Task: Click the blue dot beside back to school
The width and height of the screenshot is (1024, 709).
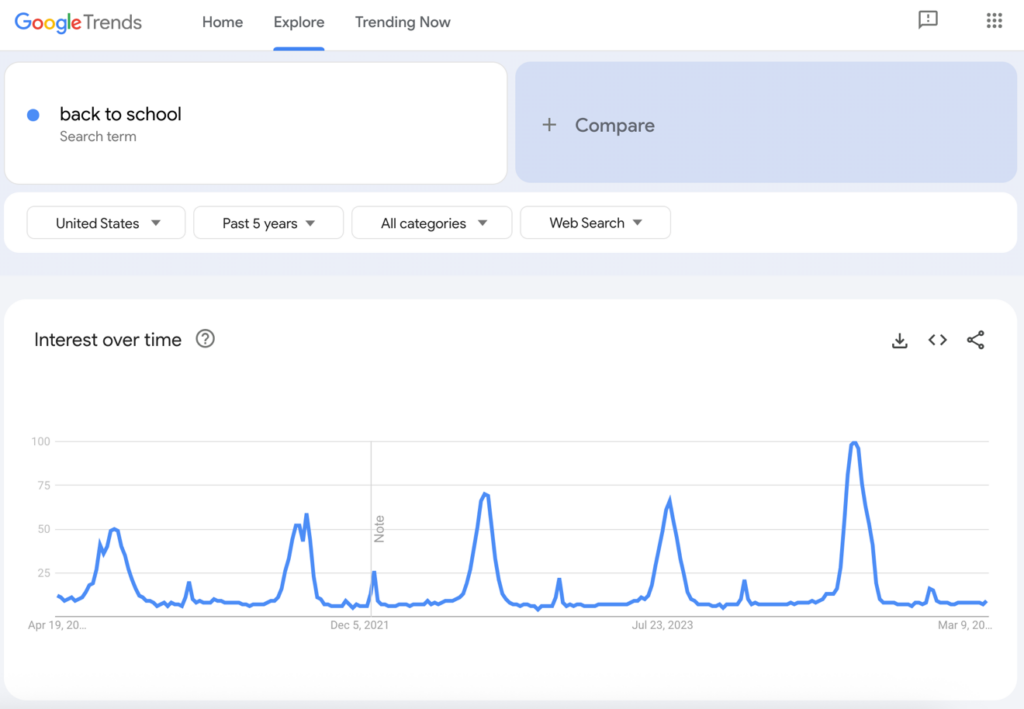Action: click(33, 115)
